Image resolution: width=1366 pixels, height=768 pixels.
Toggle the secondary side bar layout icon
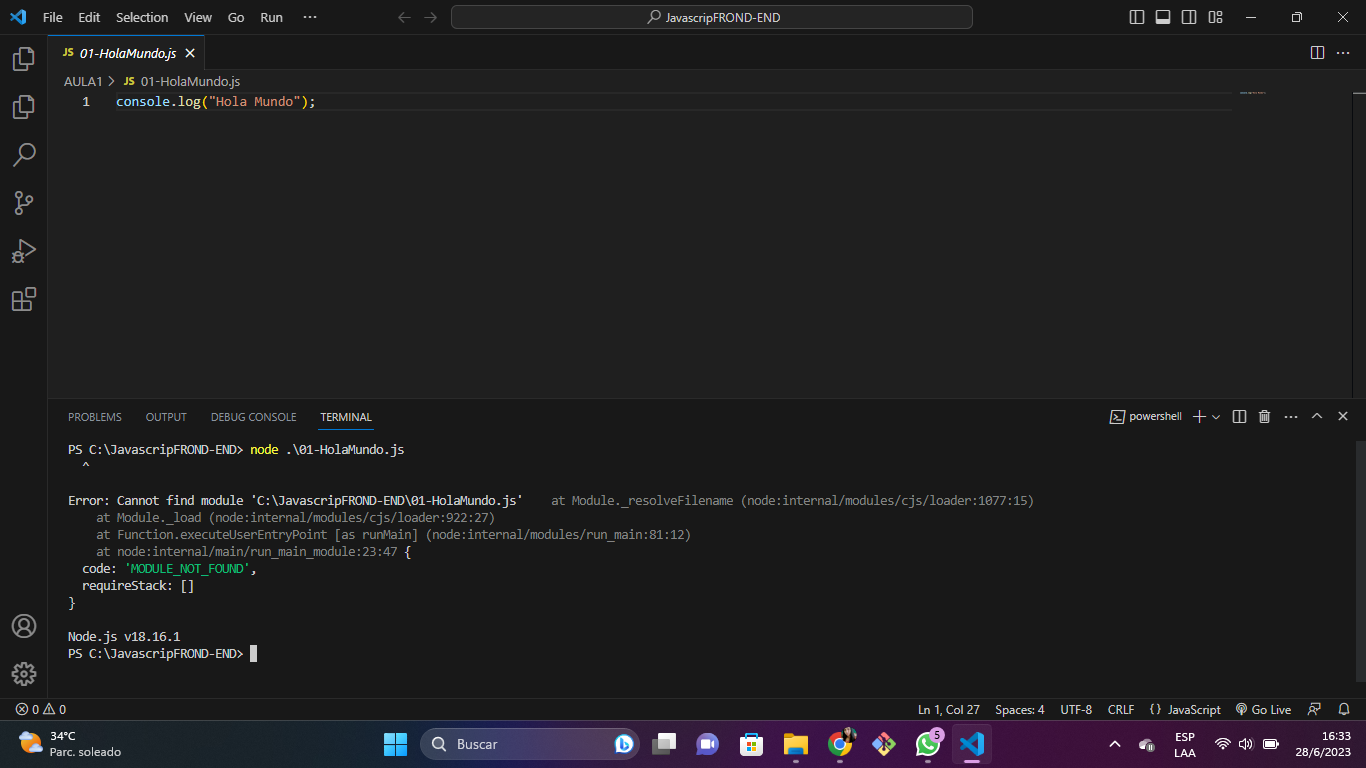[1189, 17]
